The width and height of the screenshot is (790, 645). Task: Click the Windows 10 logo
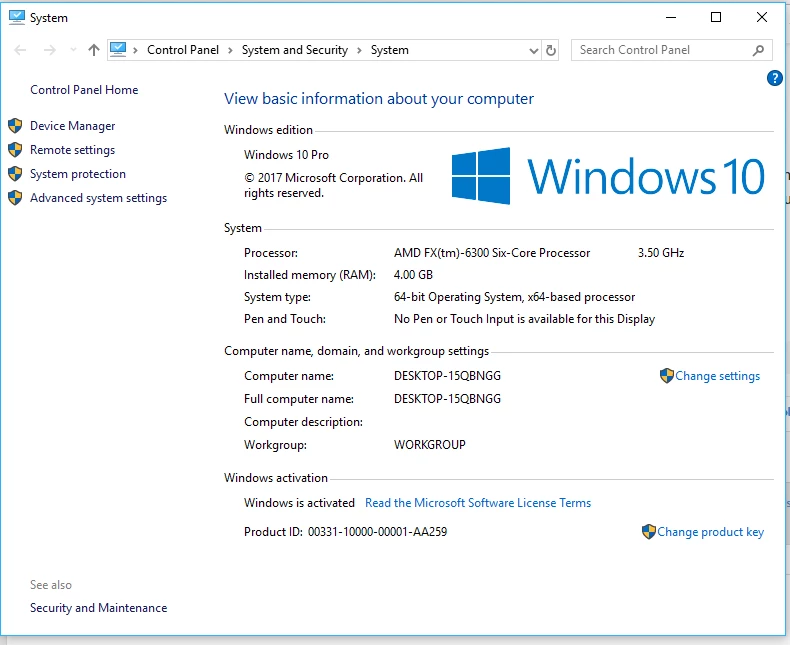click(x=608, y=176)
